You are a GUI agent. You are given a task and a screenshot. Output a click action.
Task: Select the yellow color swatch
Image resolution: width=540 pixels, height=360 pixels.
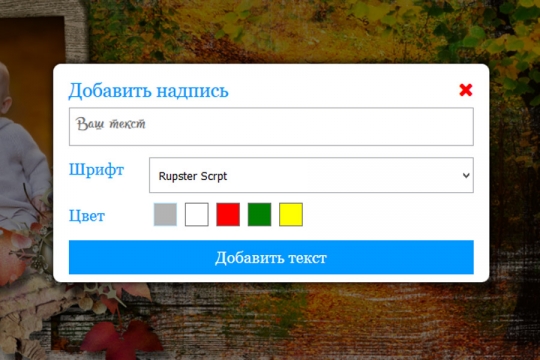click(291, 215)
